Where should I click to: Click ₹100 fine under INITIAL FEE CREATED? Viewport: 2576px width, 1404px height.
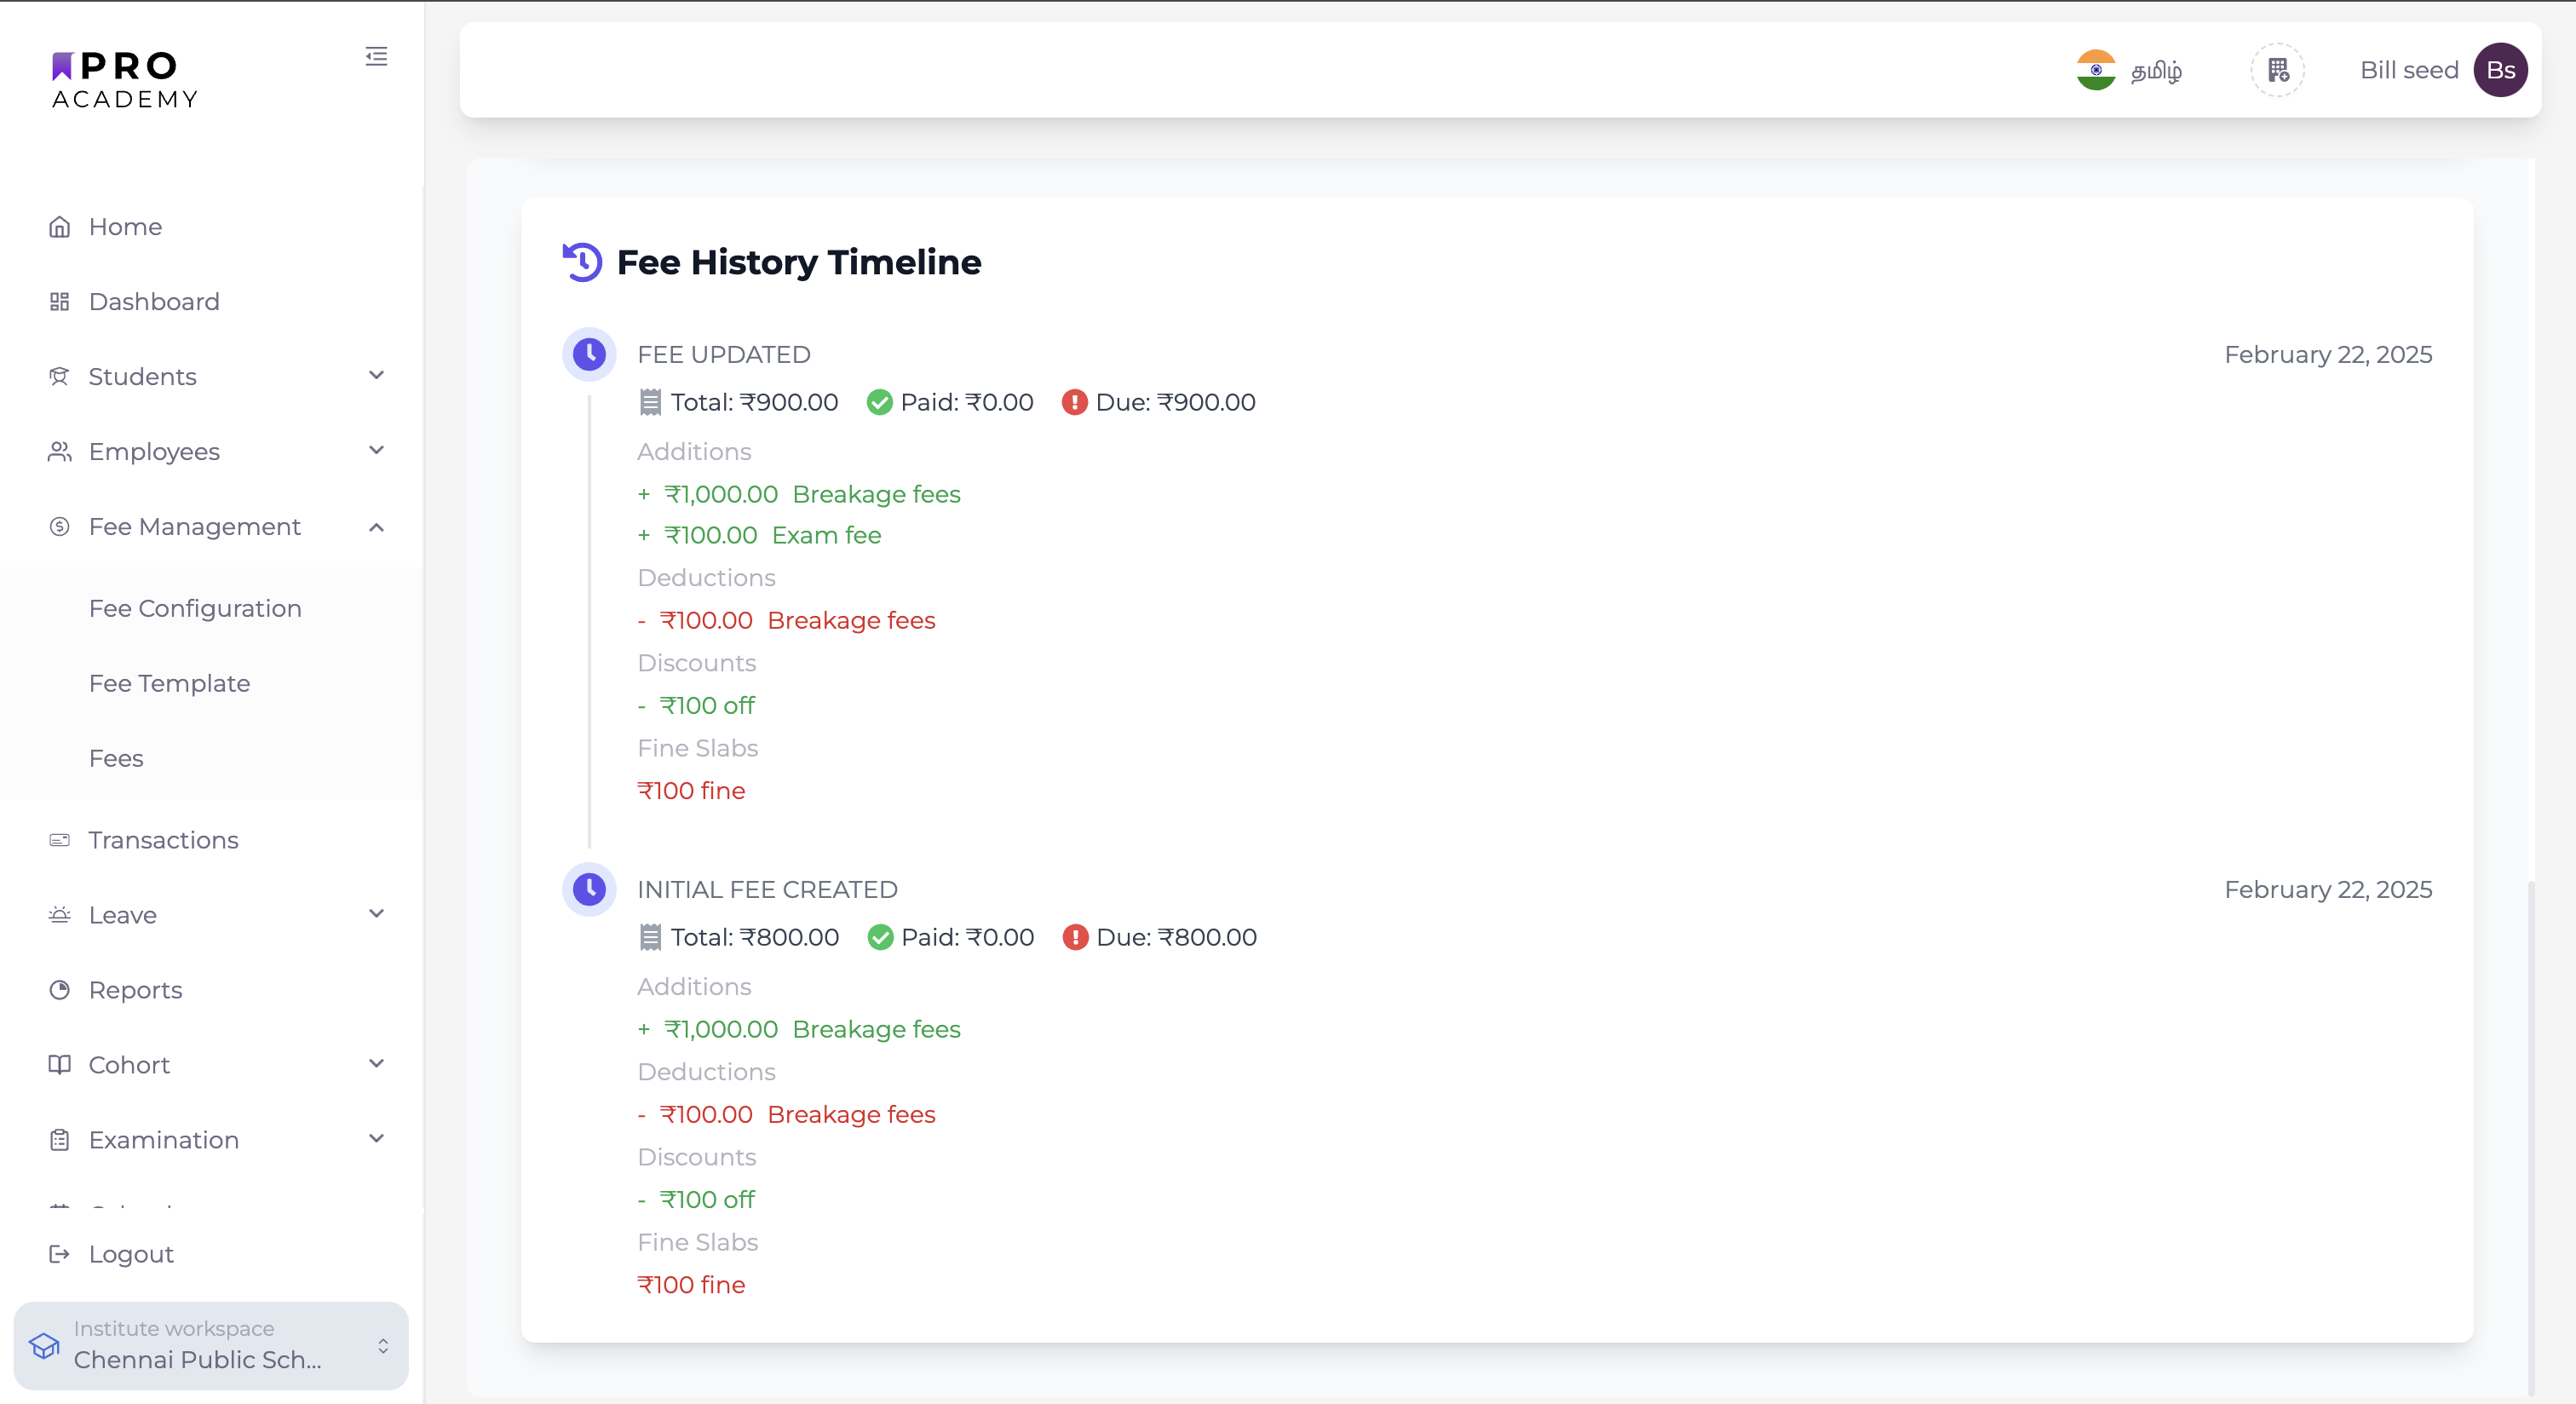coord(691,1285)
